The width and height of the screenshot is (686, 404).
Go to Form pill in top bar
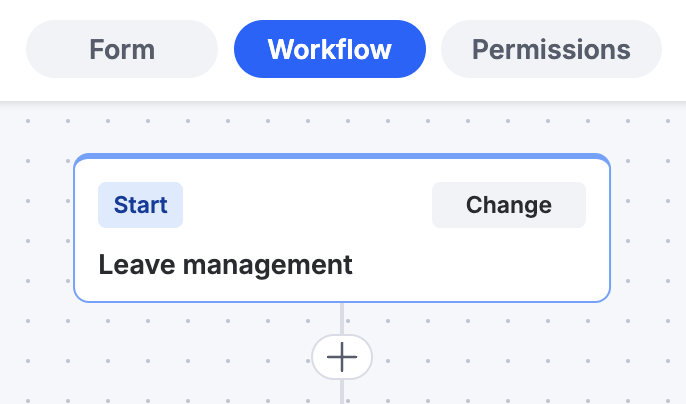point(122,49)
